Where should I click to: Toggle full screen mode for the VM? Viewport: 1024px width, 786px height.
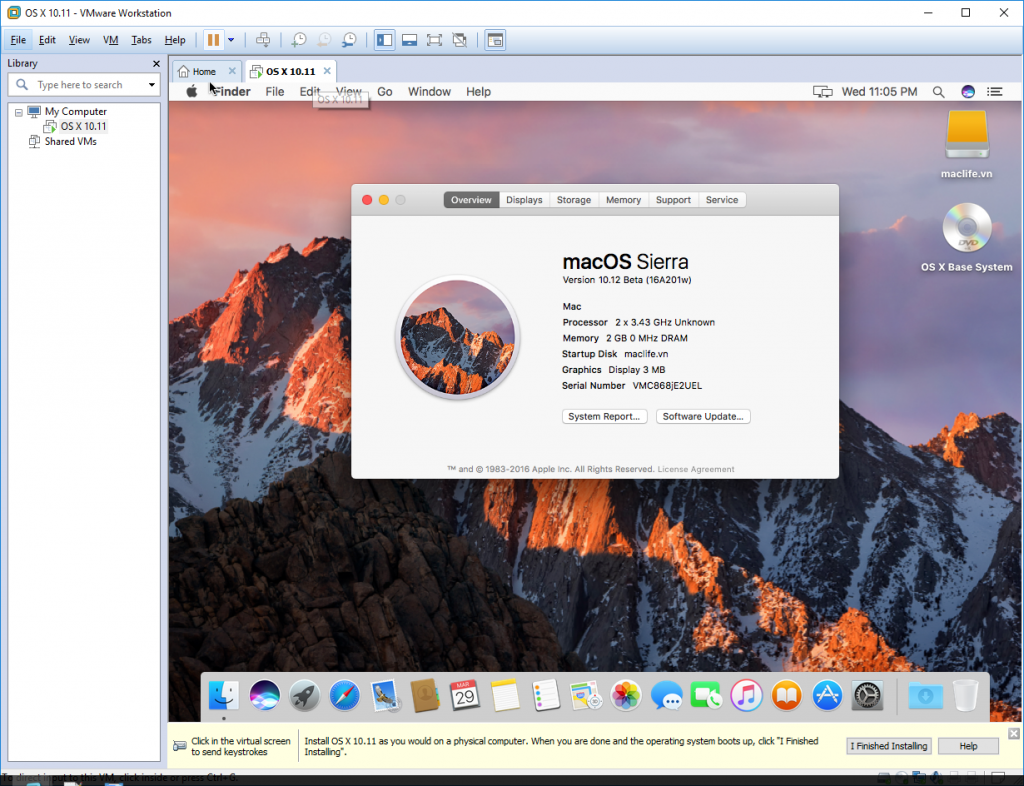(x=434, y=40)
